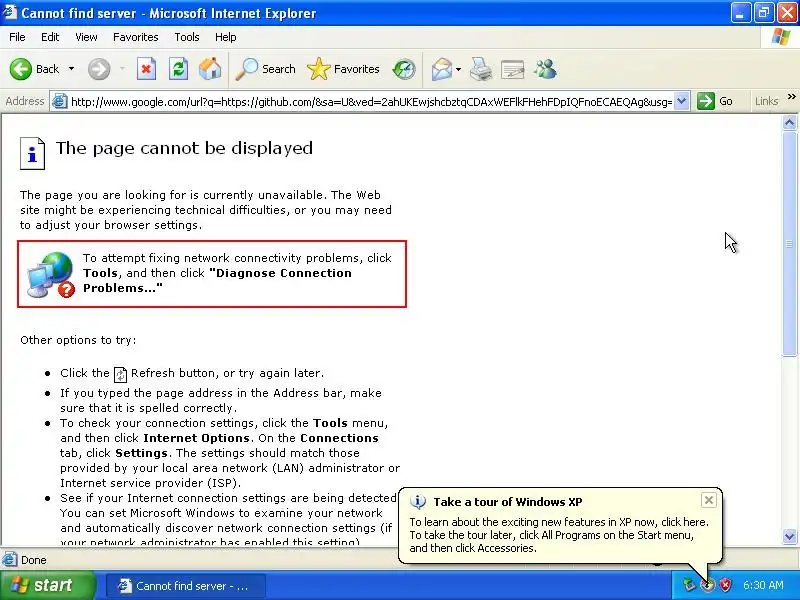800x600 pixels.
Task: Open the Messenger people icon
Action: (x=545, y=69)
